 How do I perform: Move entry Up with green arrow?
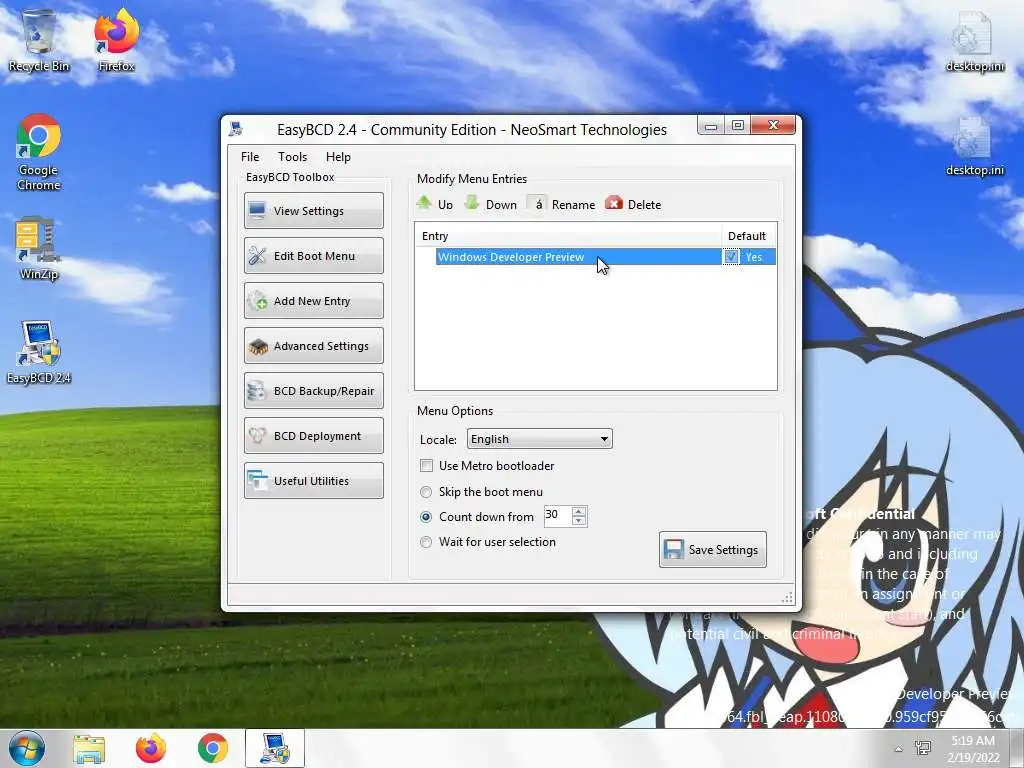435,204
